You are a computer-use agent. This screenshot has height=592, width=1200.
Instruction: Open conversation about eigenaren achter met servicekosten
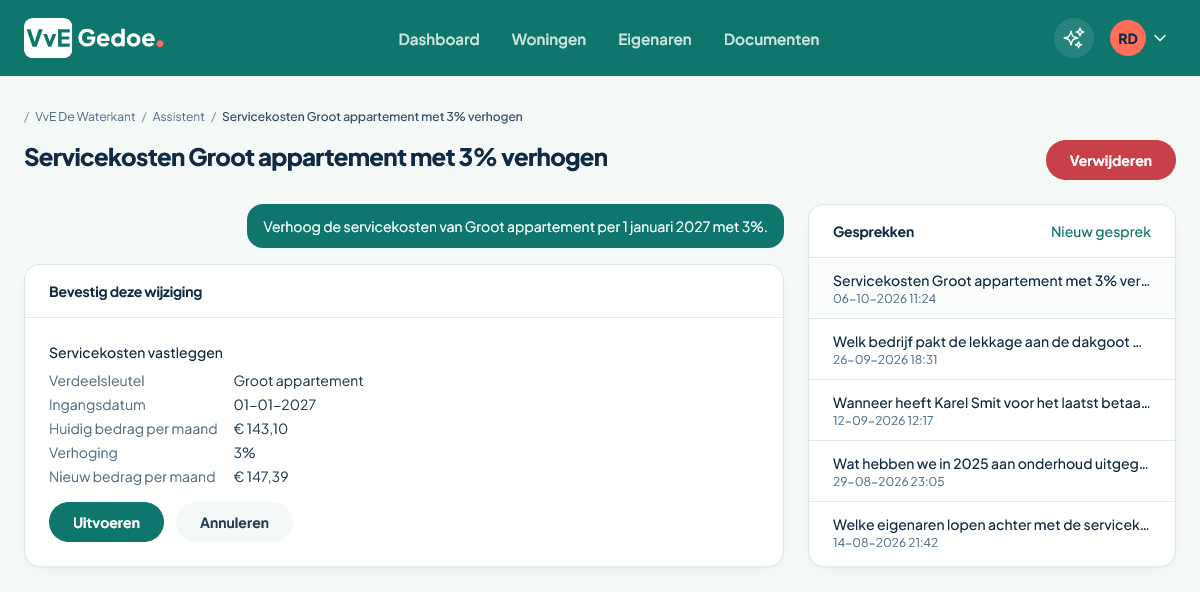point(992,533)
